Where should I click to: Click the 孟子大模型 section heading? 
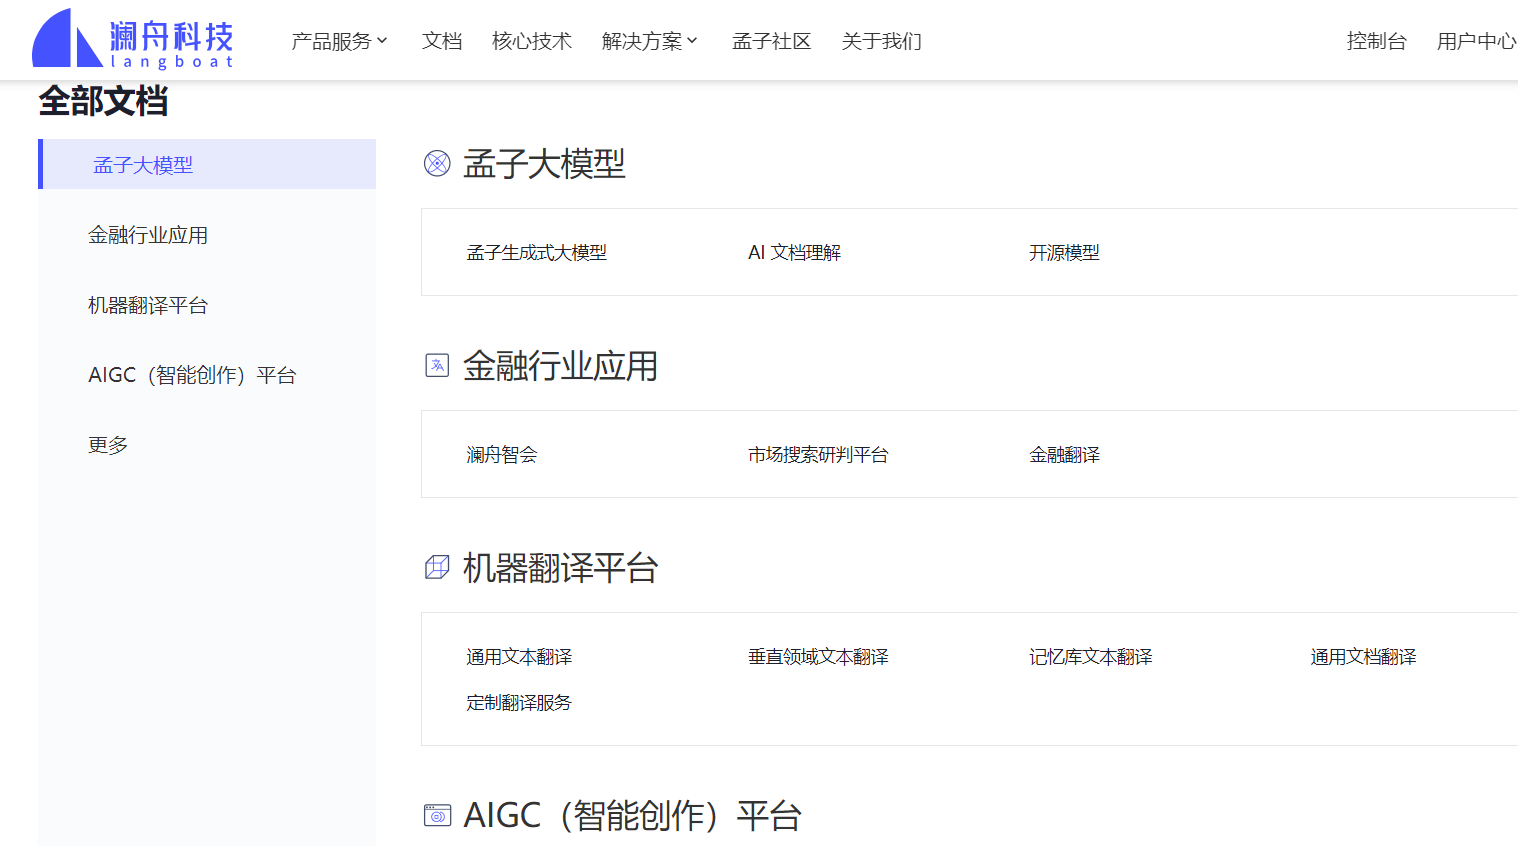click(x=544, y=164)
